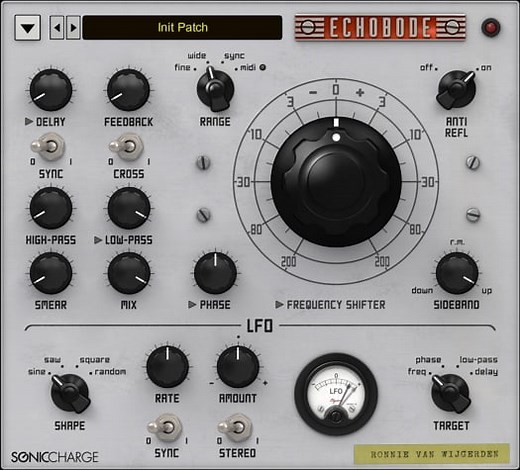This screenshot has width=520, height=470.
Task: Click the Feedback knob
Action: tap(128, 90)
